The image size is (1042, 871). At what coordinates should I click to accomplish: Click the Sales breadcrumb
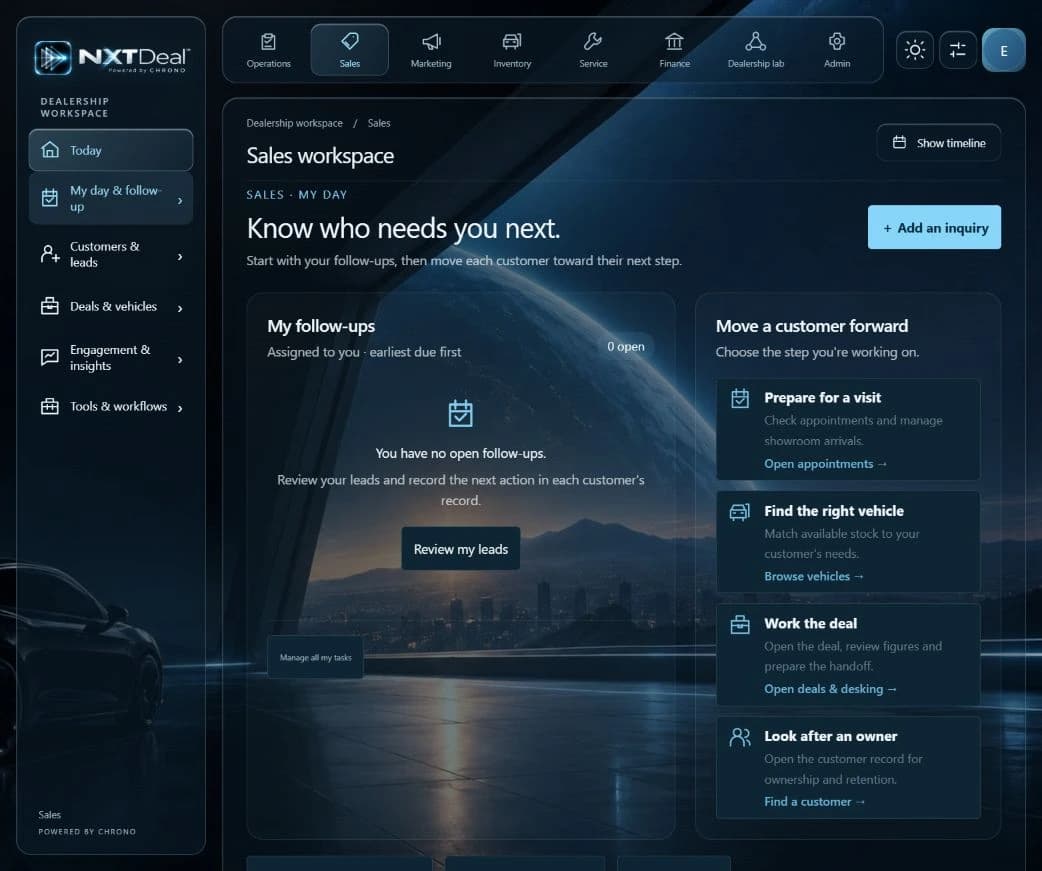[x=379, y=123]
